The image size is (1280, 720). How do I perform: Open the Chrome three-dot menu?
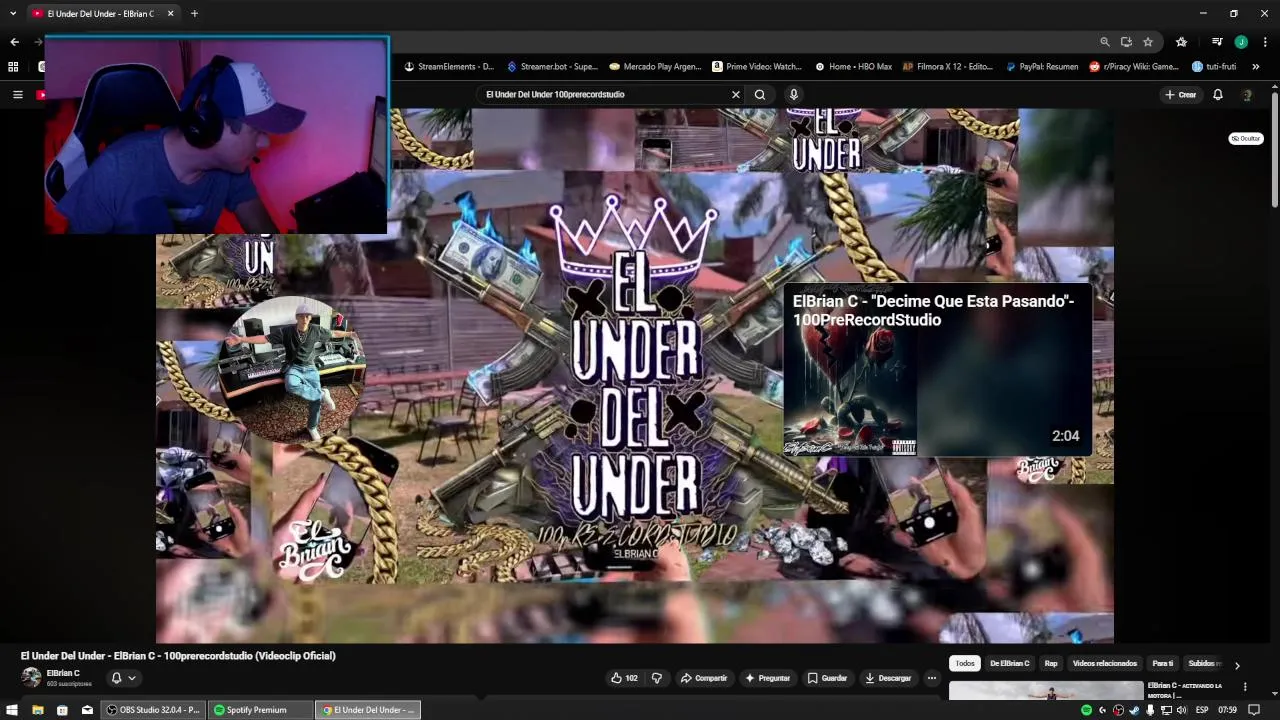coord(1265,42)
